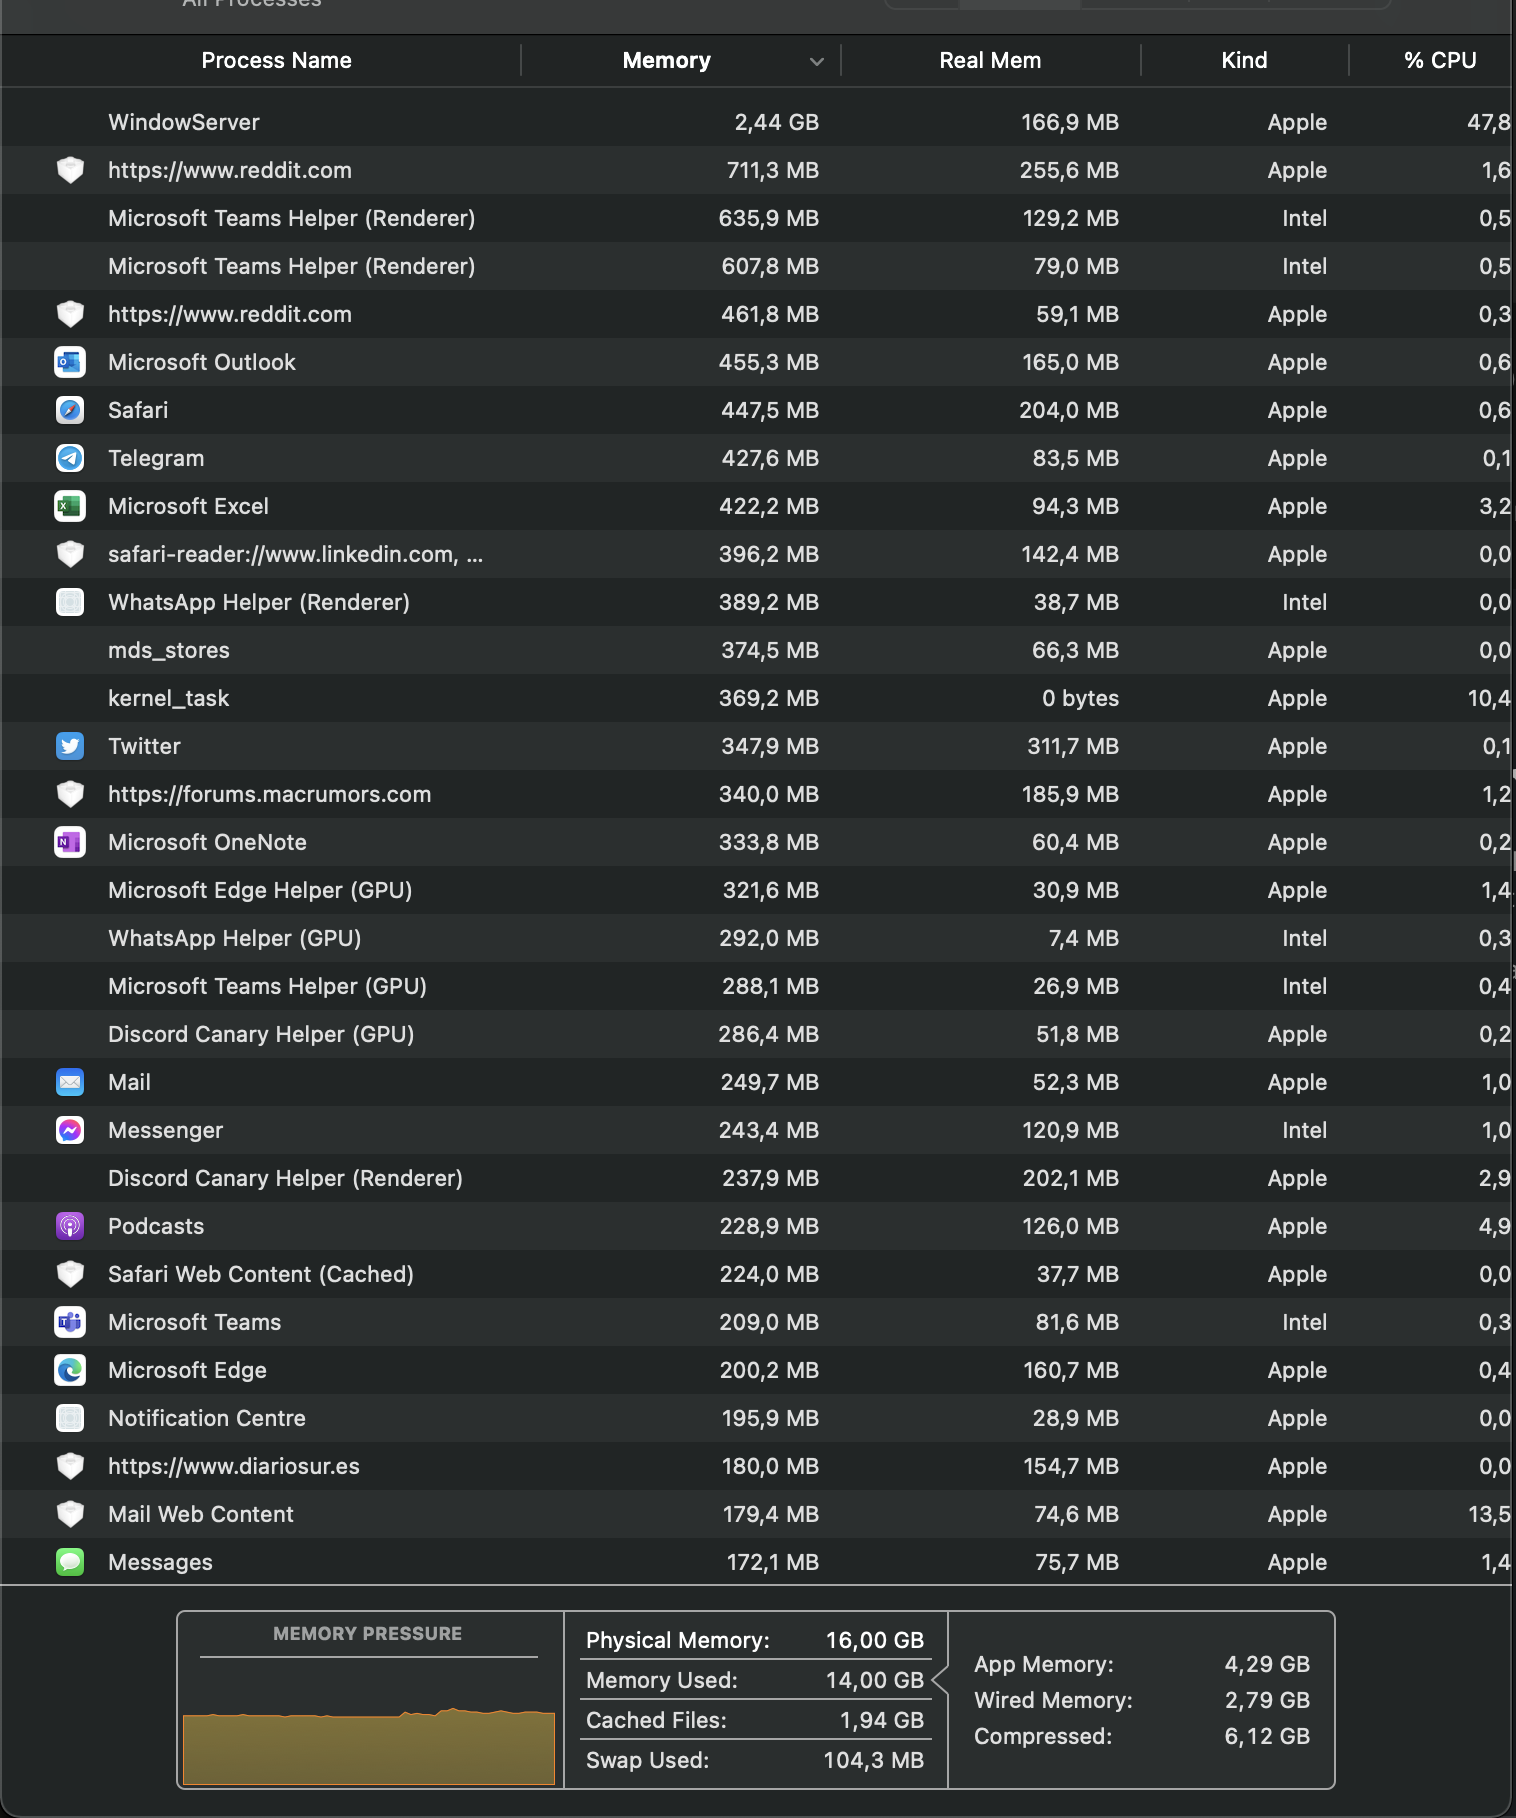Click the second reddit.com shield icon (461,8 MB)
Viewport: 1516px width, 1818px height.
[70, 314]
